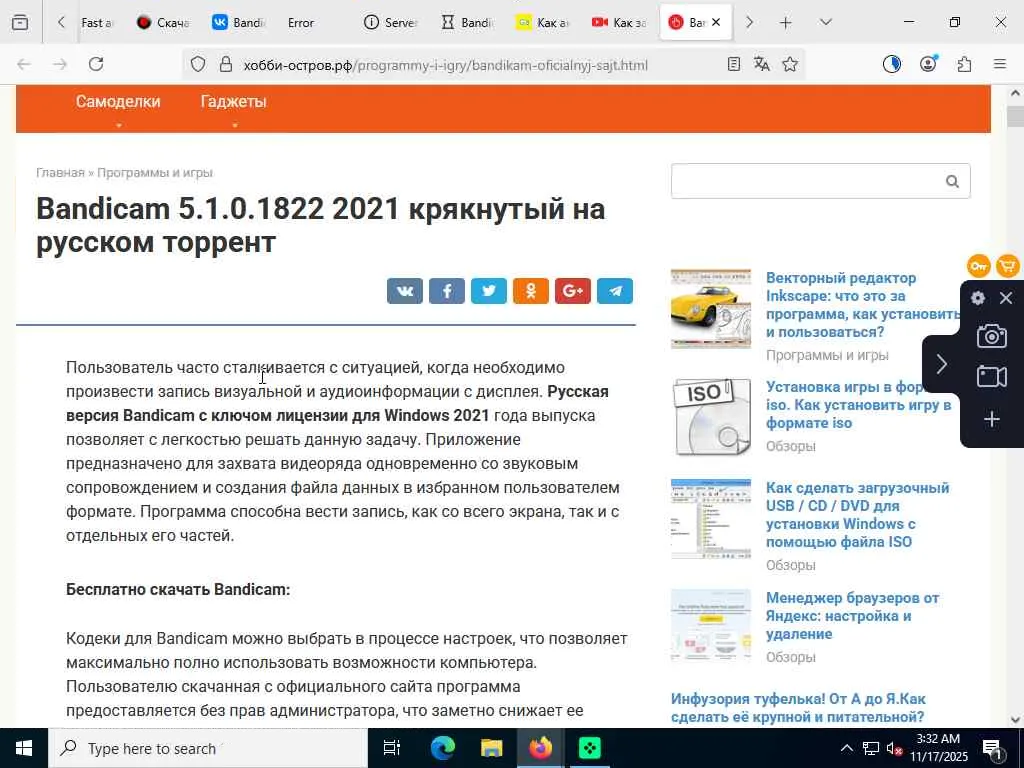Viewport: 1024px width, 768px height.
Task: Open the Гаджеты menu
Action: click(x=233, y=102)
